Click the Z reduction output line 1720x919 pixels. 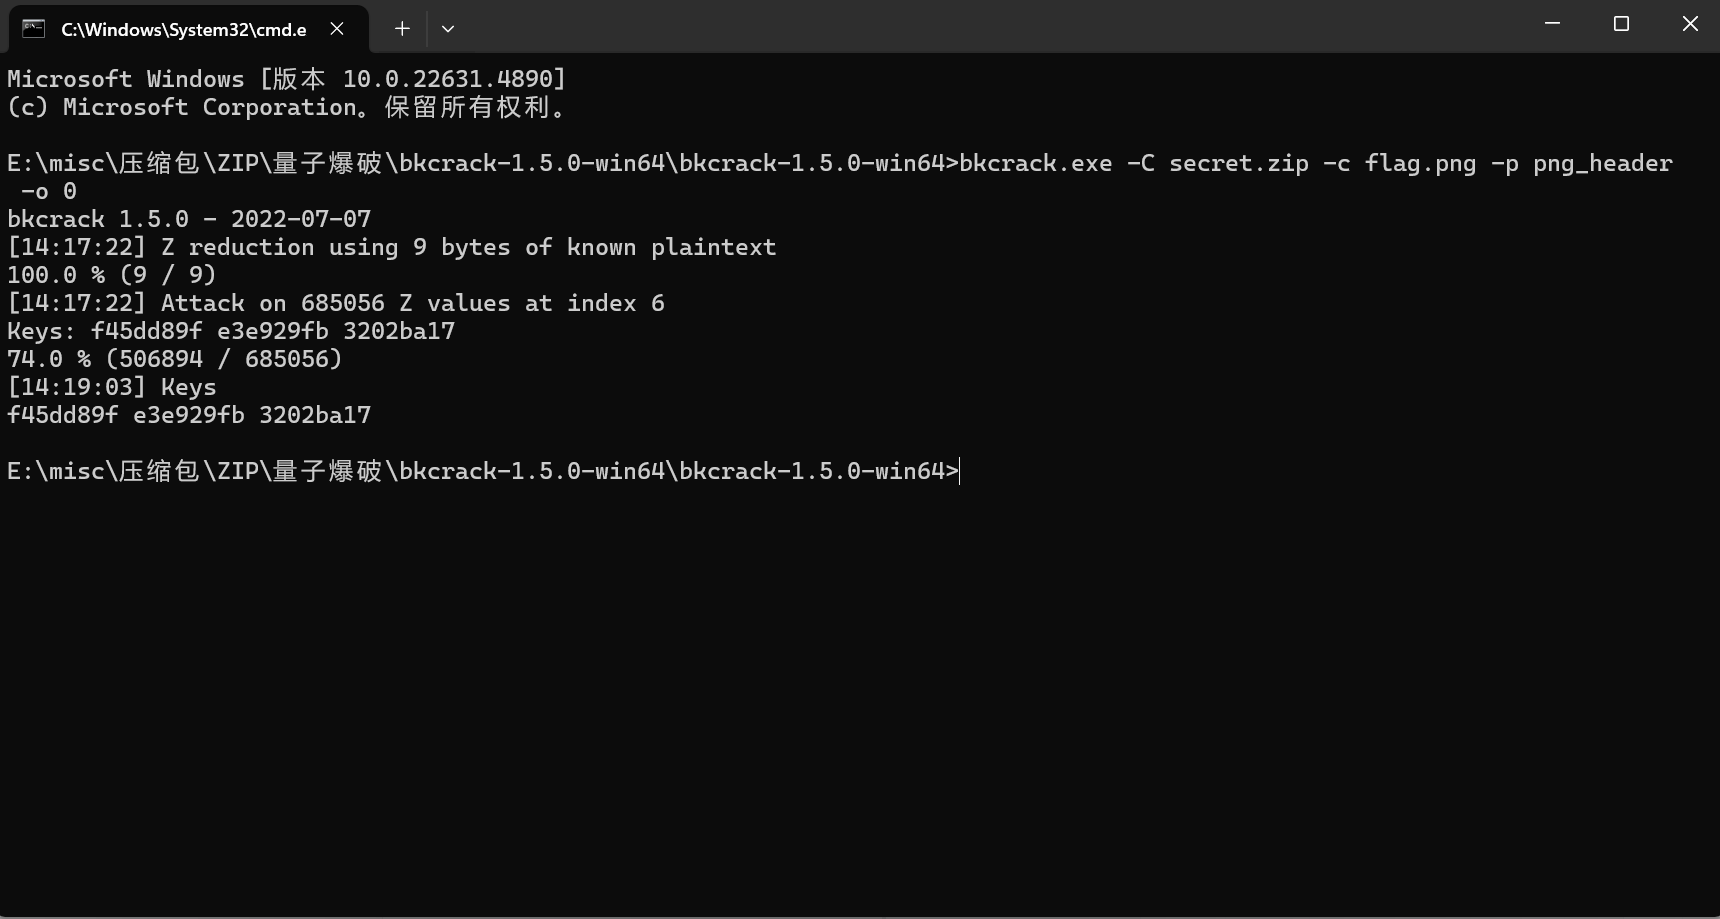pos(392,247)
